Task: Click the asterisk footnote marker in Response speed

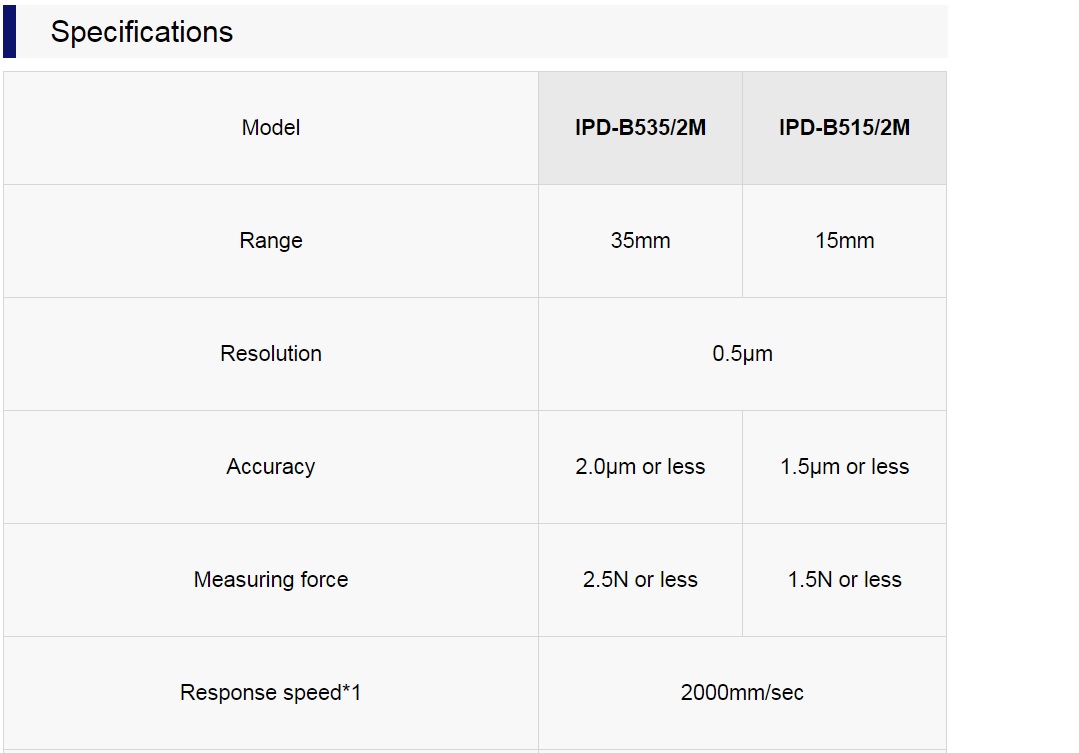Action: click(x=346, y=689)
